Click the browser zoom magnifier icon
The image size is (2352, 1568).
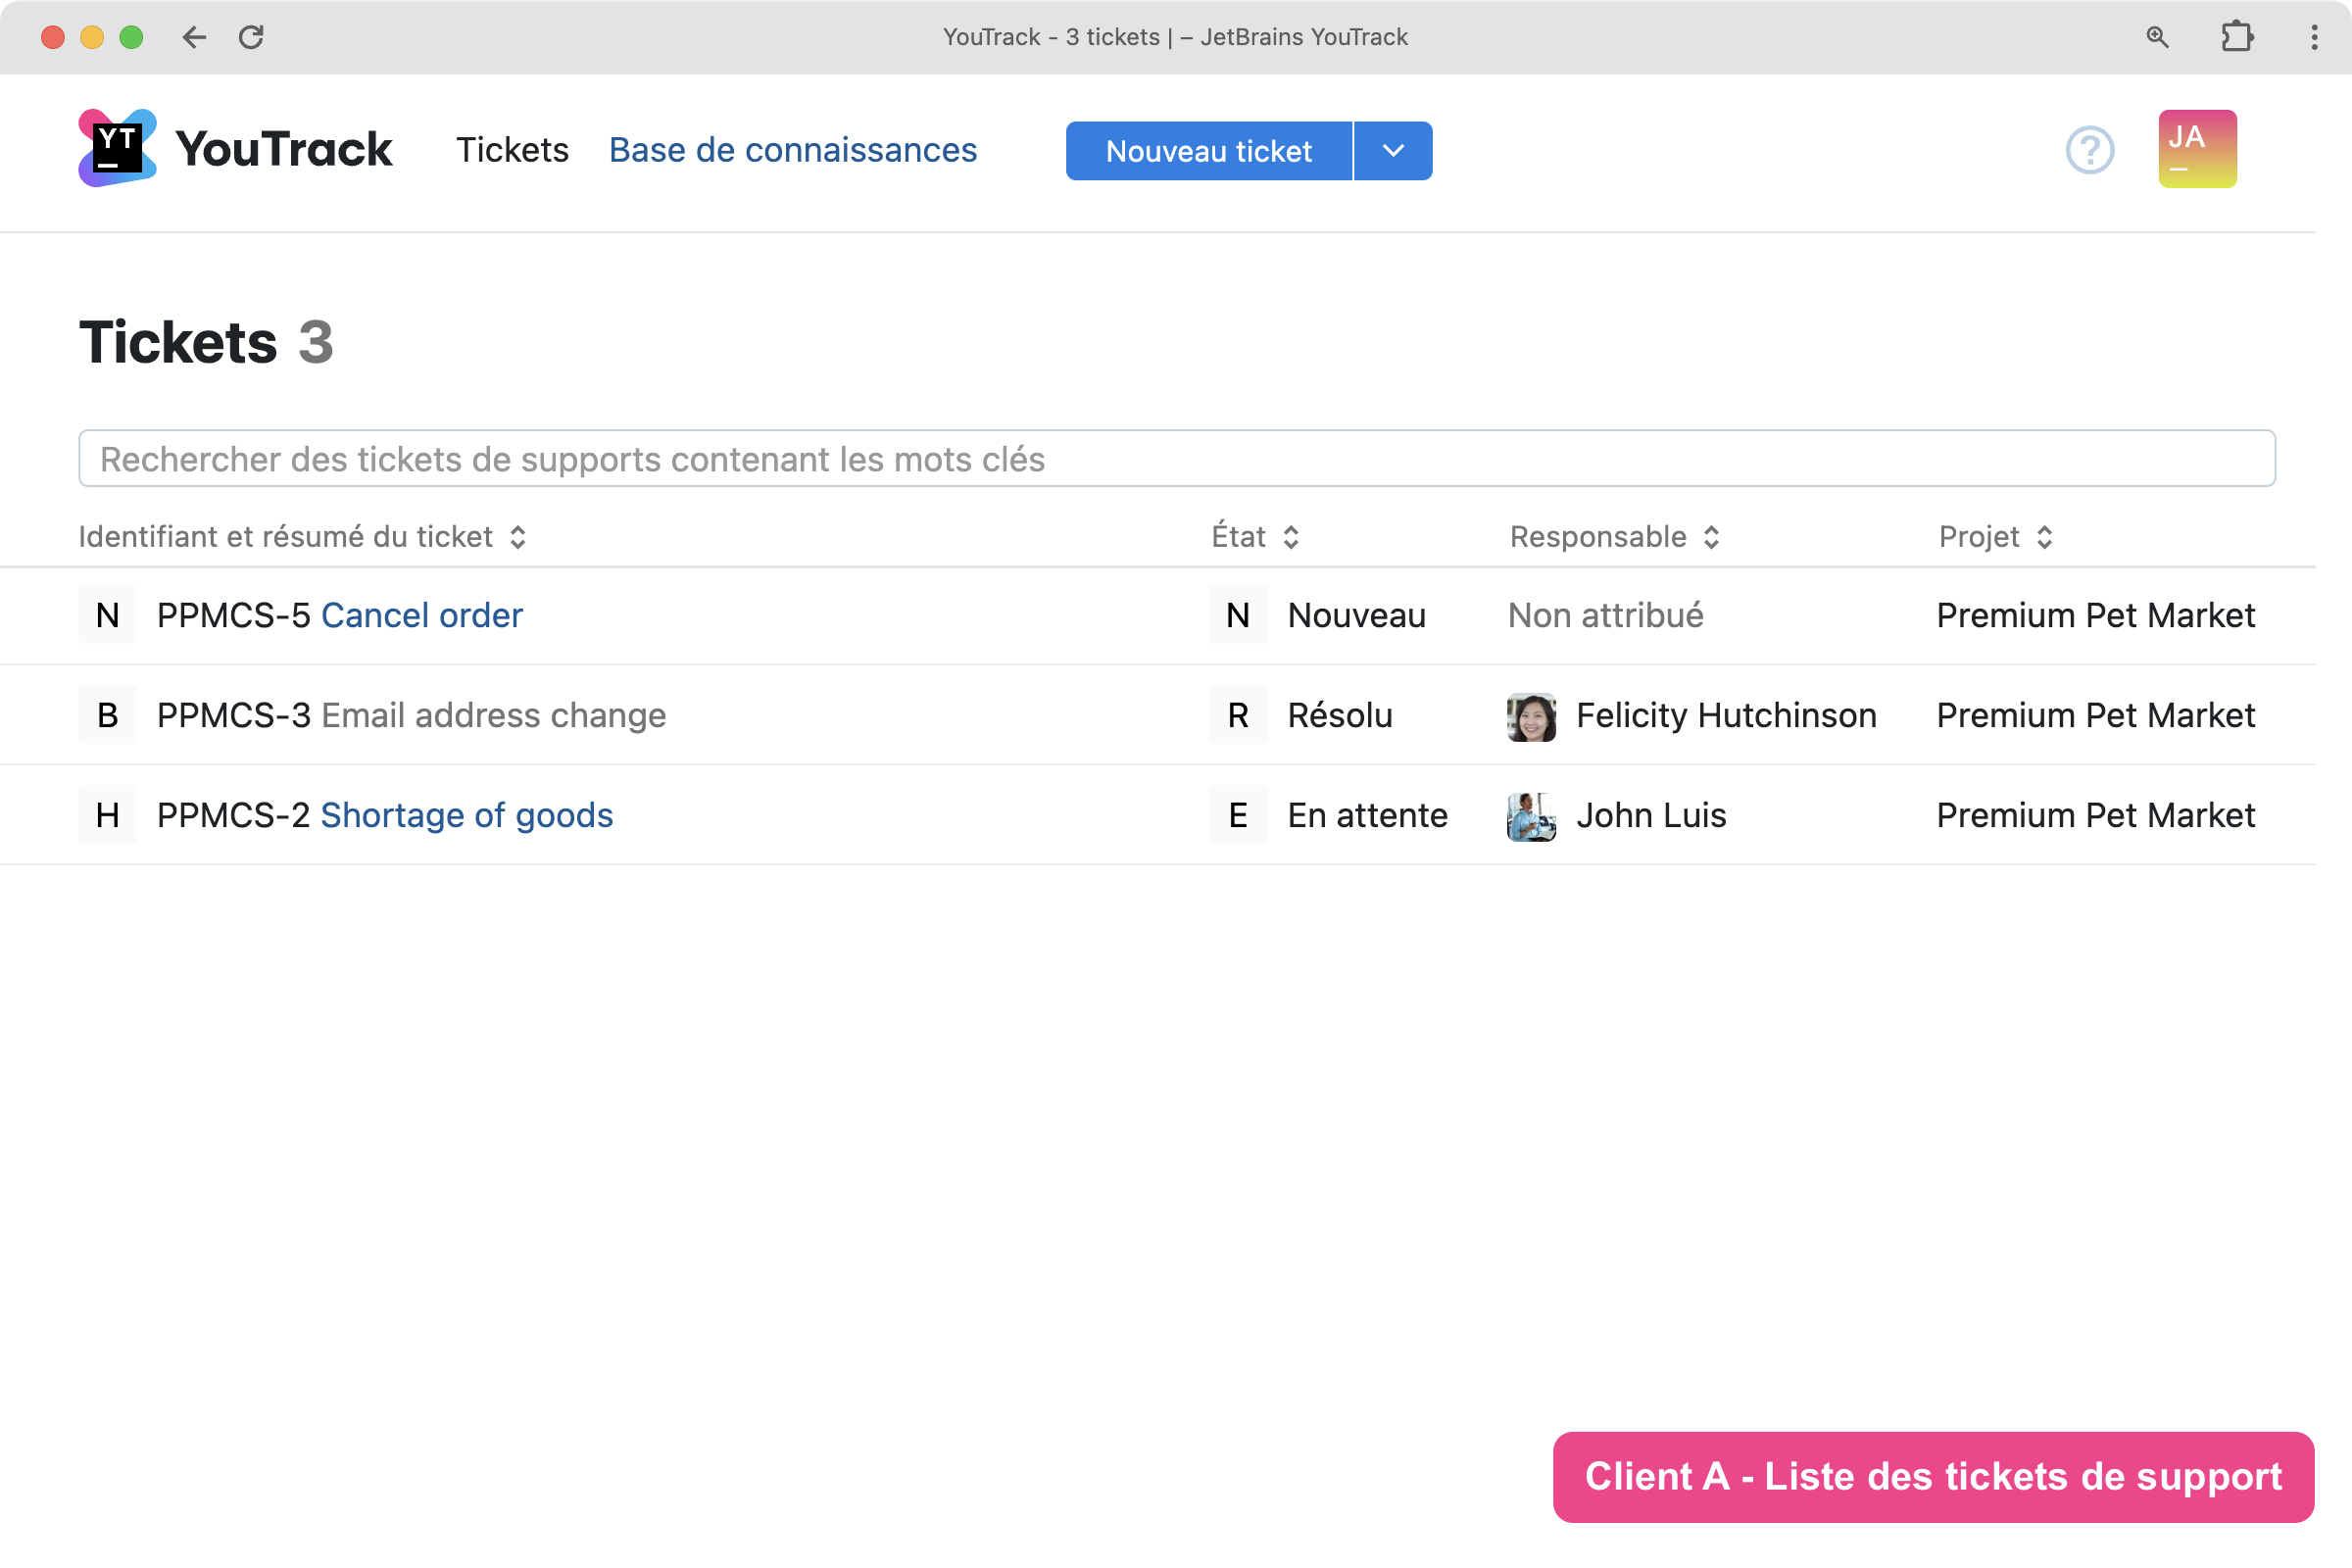2157,37
